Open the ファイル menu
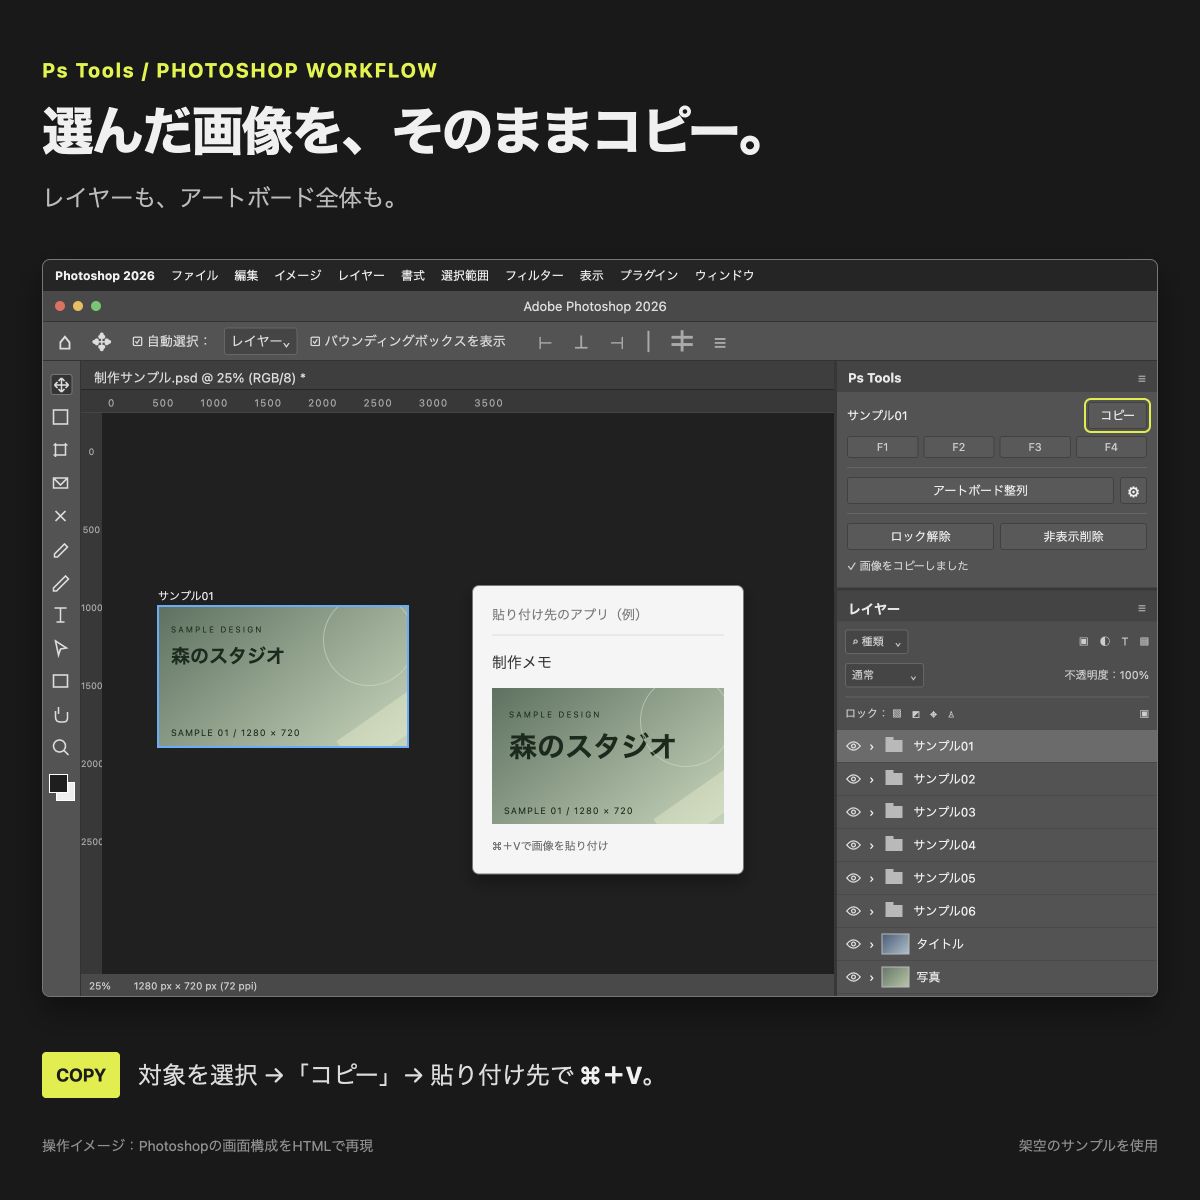1200x1200 pixels. (x=194, y=276)
